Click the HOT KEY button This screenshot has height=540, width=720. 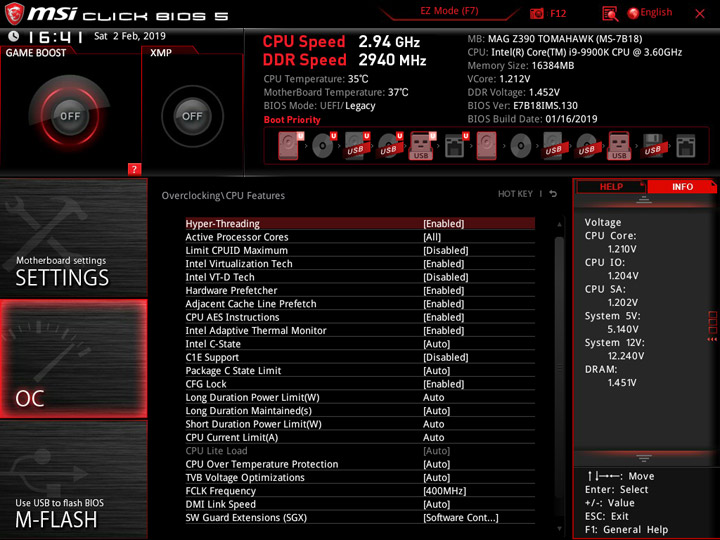(x=515, y=194)
